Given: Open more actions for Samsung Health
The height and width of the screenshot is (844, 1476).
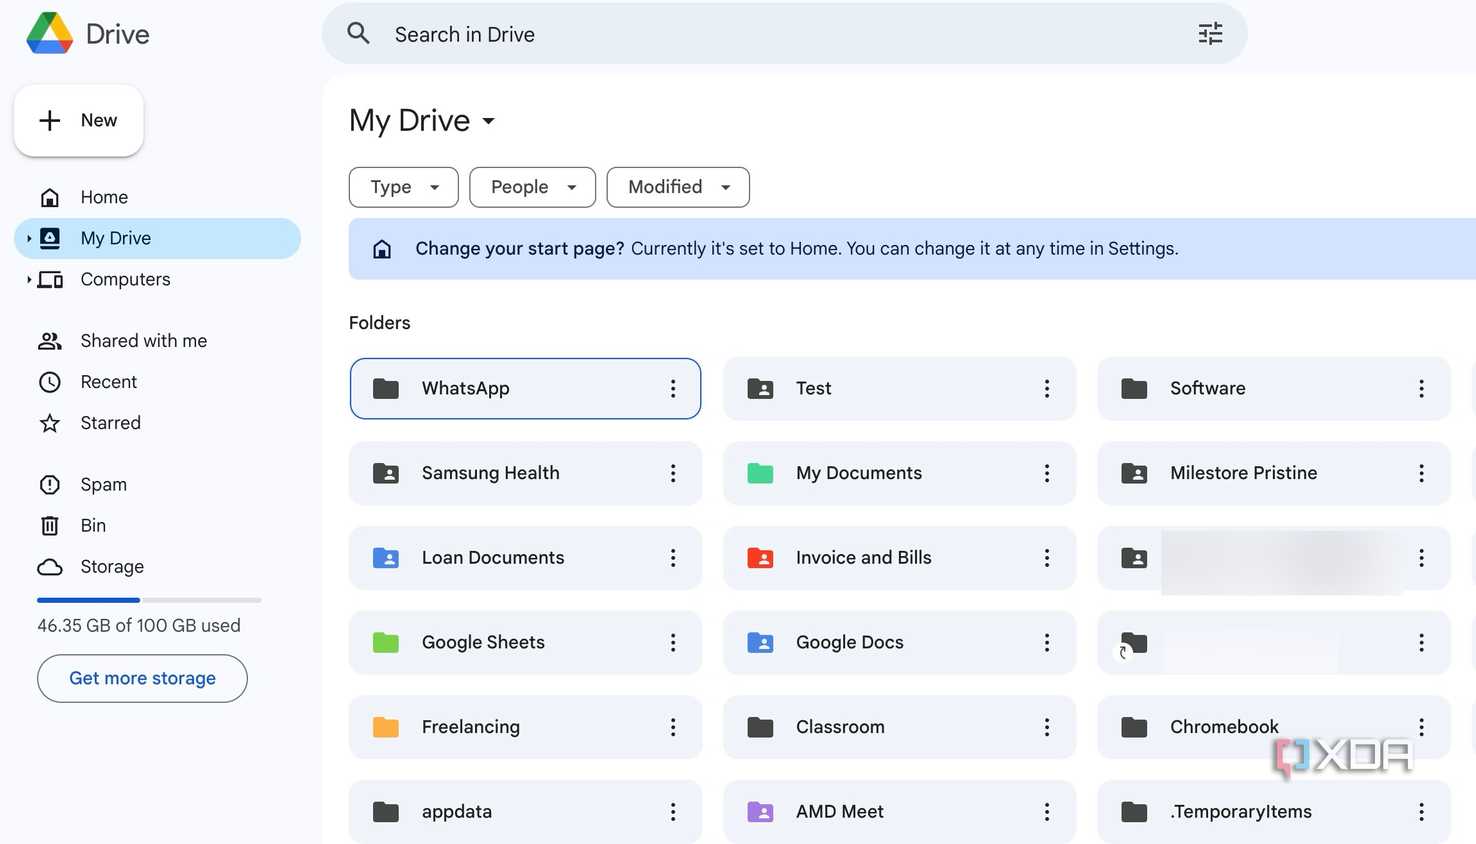Looking at the screenshot, I should point(673,473).
